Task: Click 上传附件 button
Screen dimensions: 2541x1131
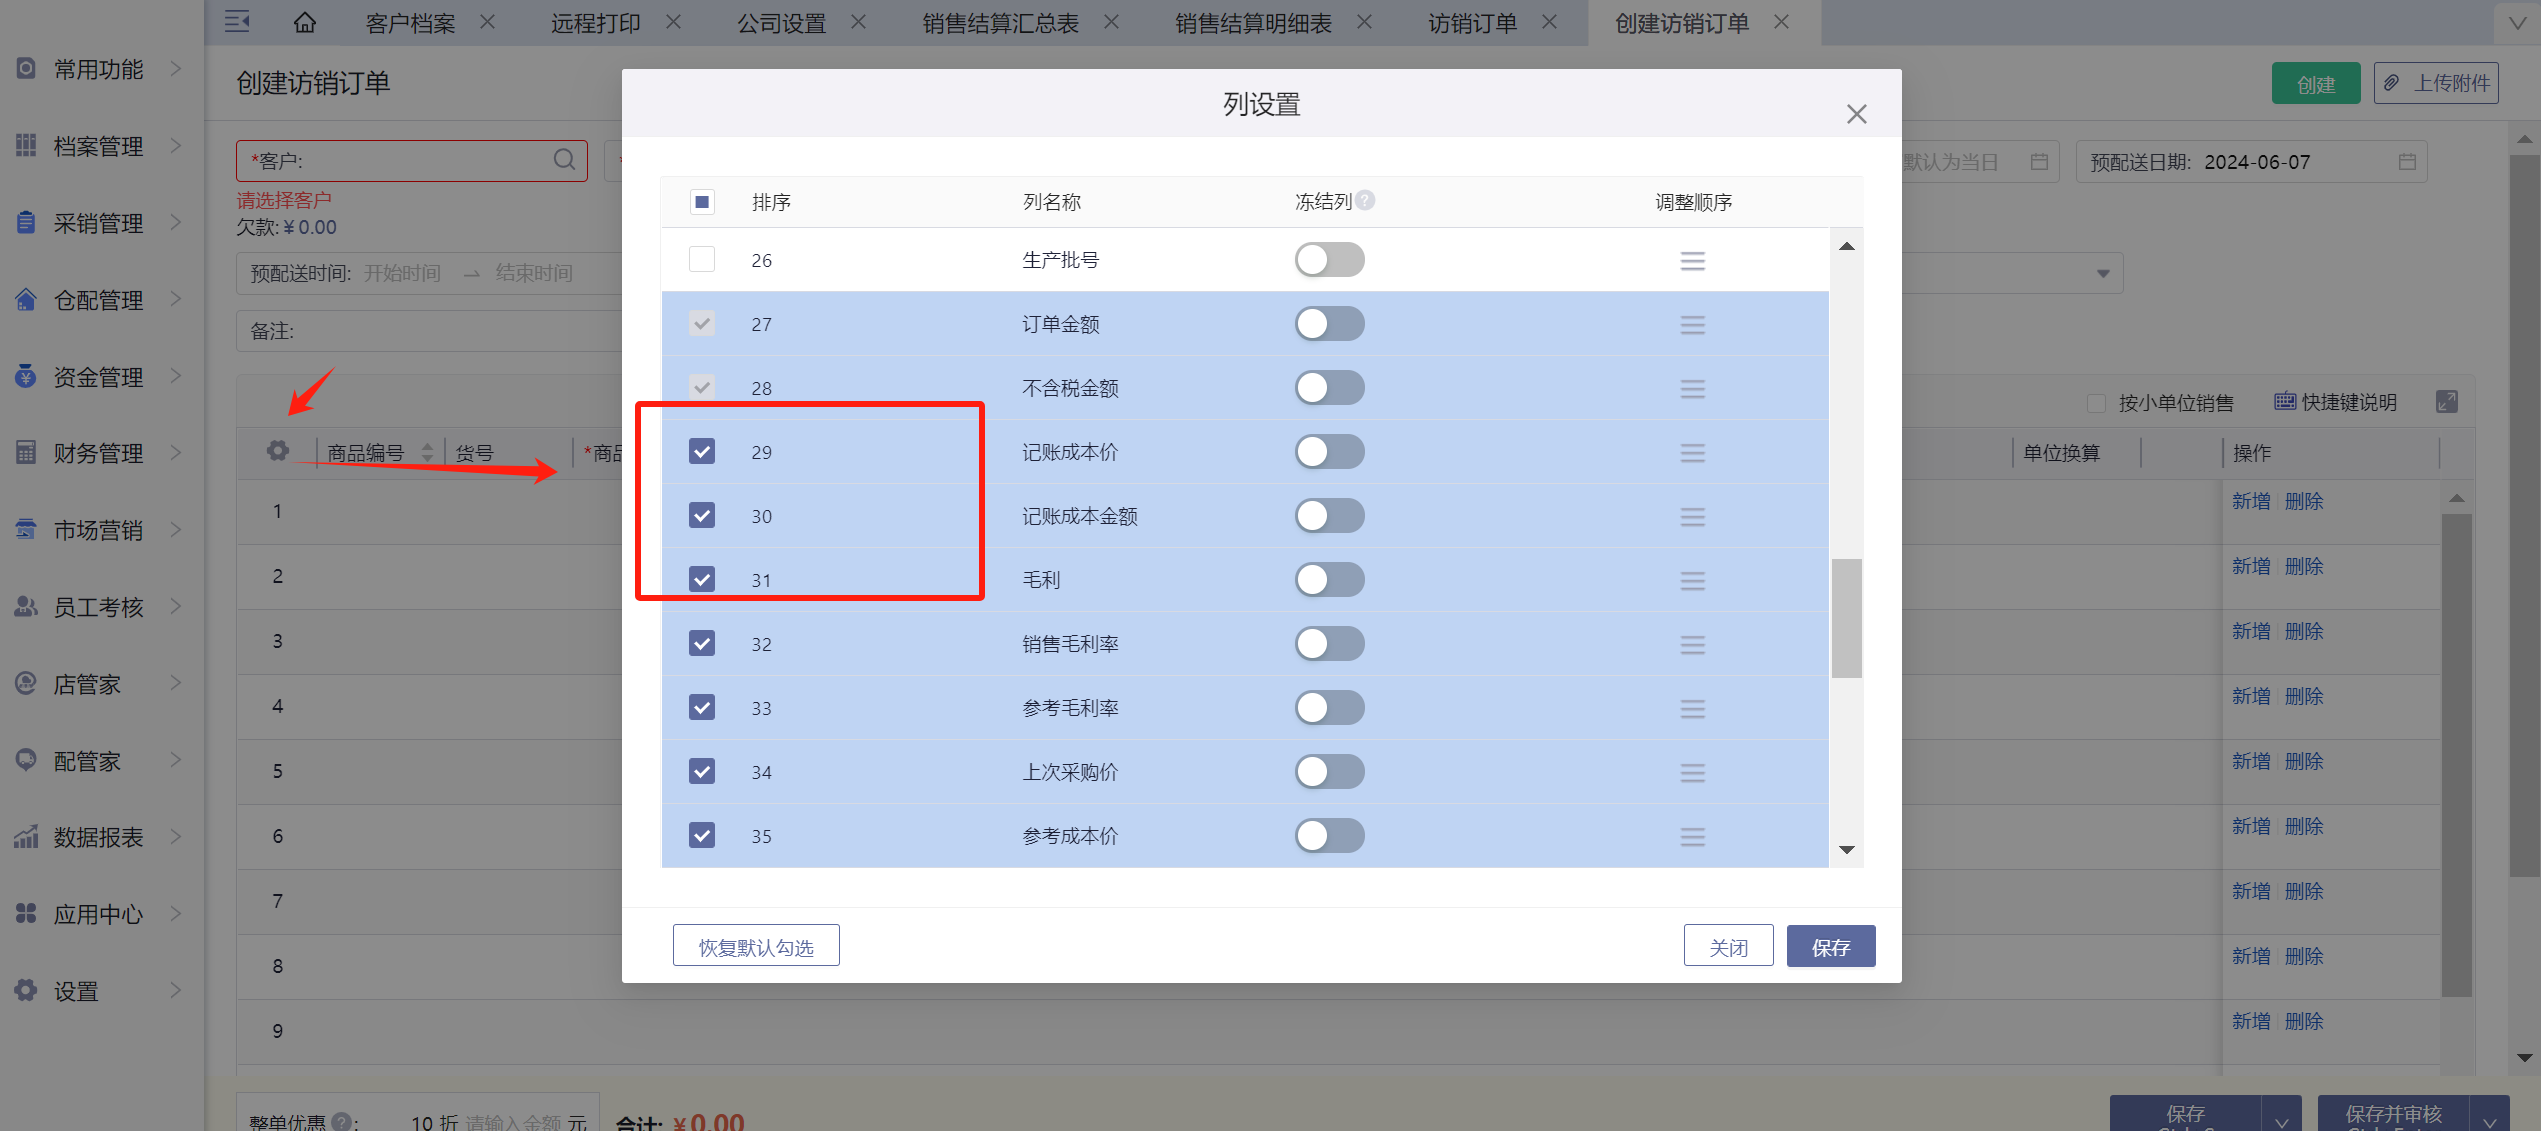Action: pos(2436,83)
